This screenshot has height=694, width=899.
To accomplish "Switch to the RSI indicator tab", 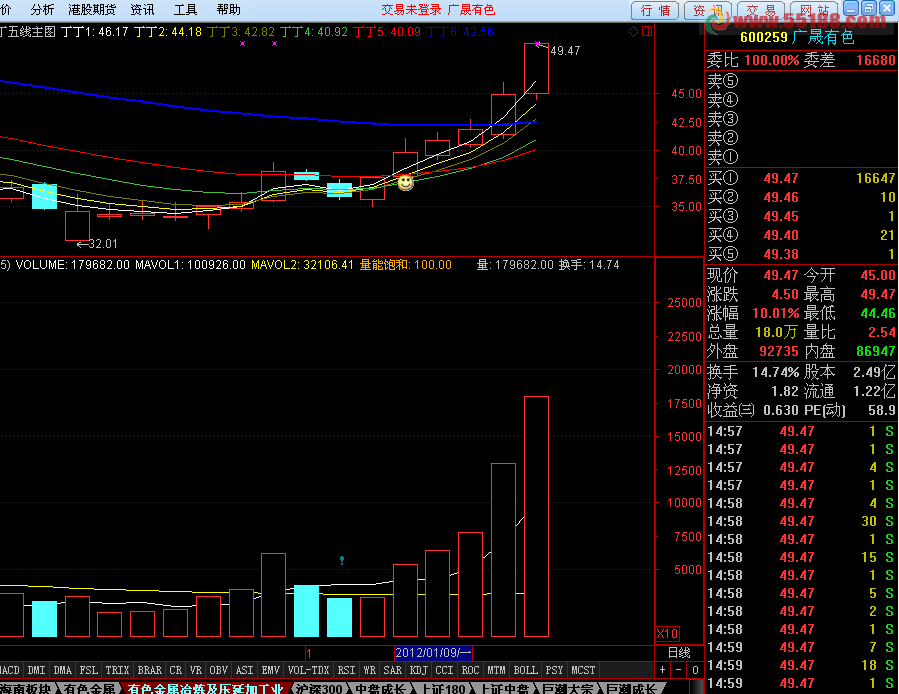I will [x=346, y=670].
